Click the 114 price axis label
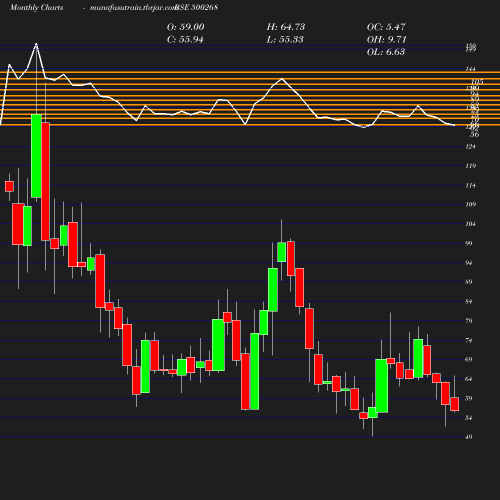Screen dimensions: 500x500 (x=470, y=186)
